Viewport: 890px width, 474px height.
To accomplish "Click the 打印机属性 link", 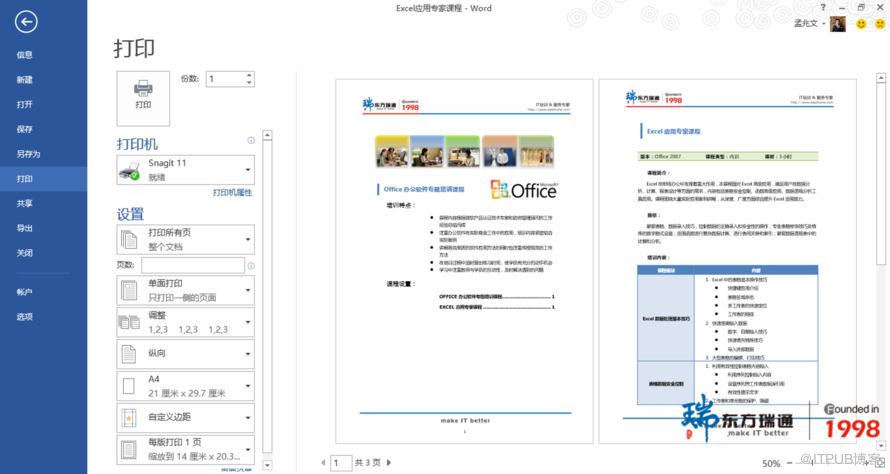I will (233, 192).
